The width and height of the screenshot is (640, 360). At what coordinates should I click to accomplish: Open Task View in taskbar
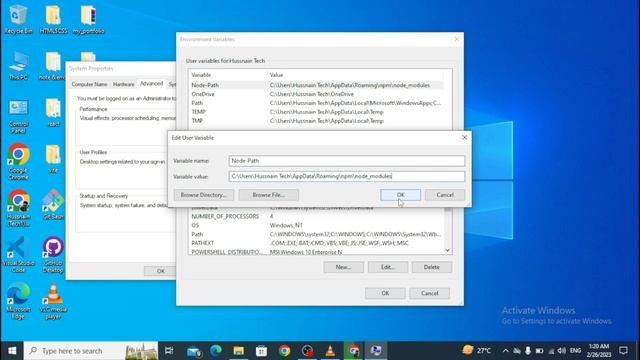169,351
